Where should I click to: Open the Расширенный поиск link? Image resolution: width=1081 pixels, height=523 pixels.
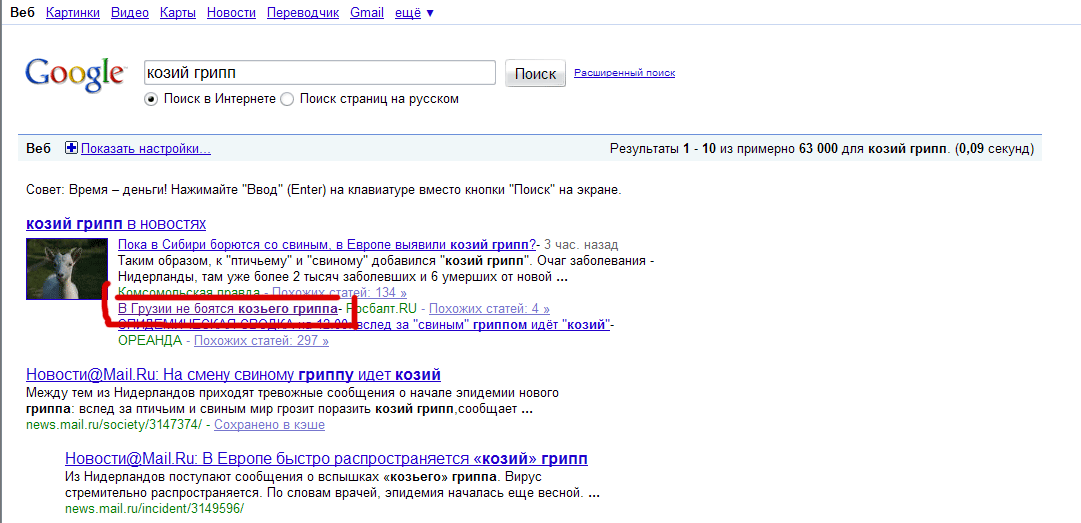(625, 72)
